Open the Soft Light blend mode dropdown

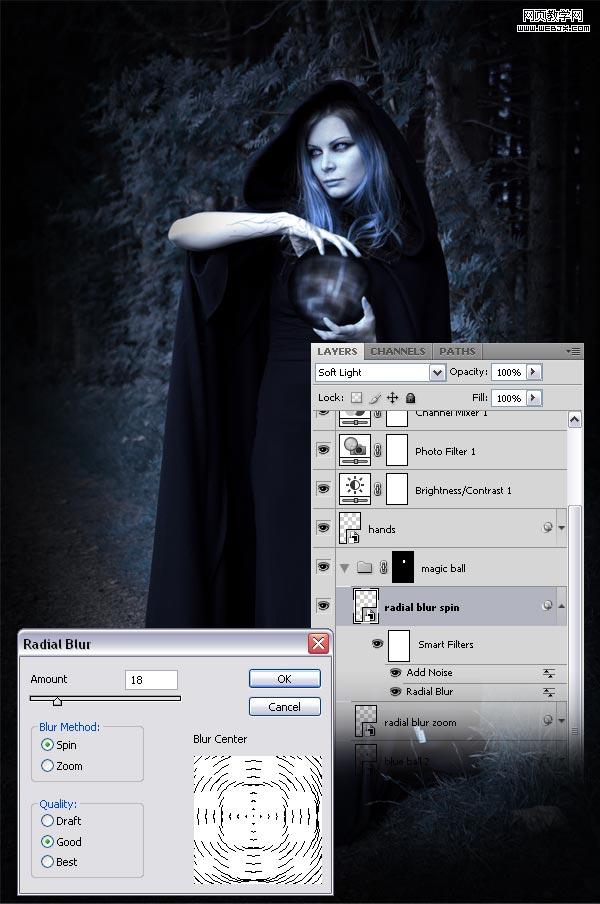tap(437, 372)
